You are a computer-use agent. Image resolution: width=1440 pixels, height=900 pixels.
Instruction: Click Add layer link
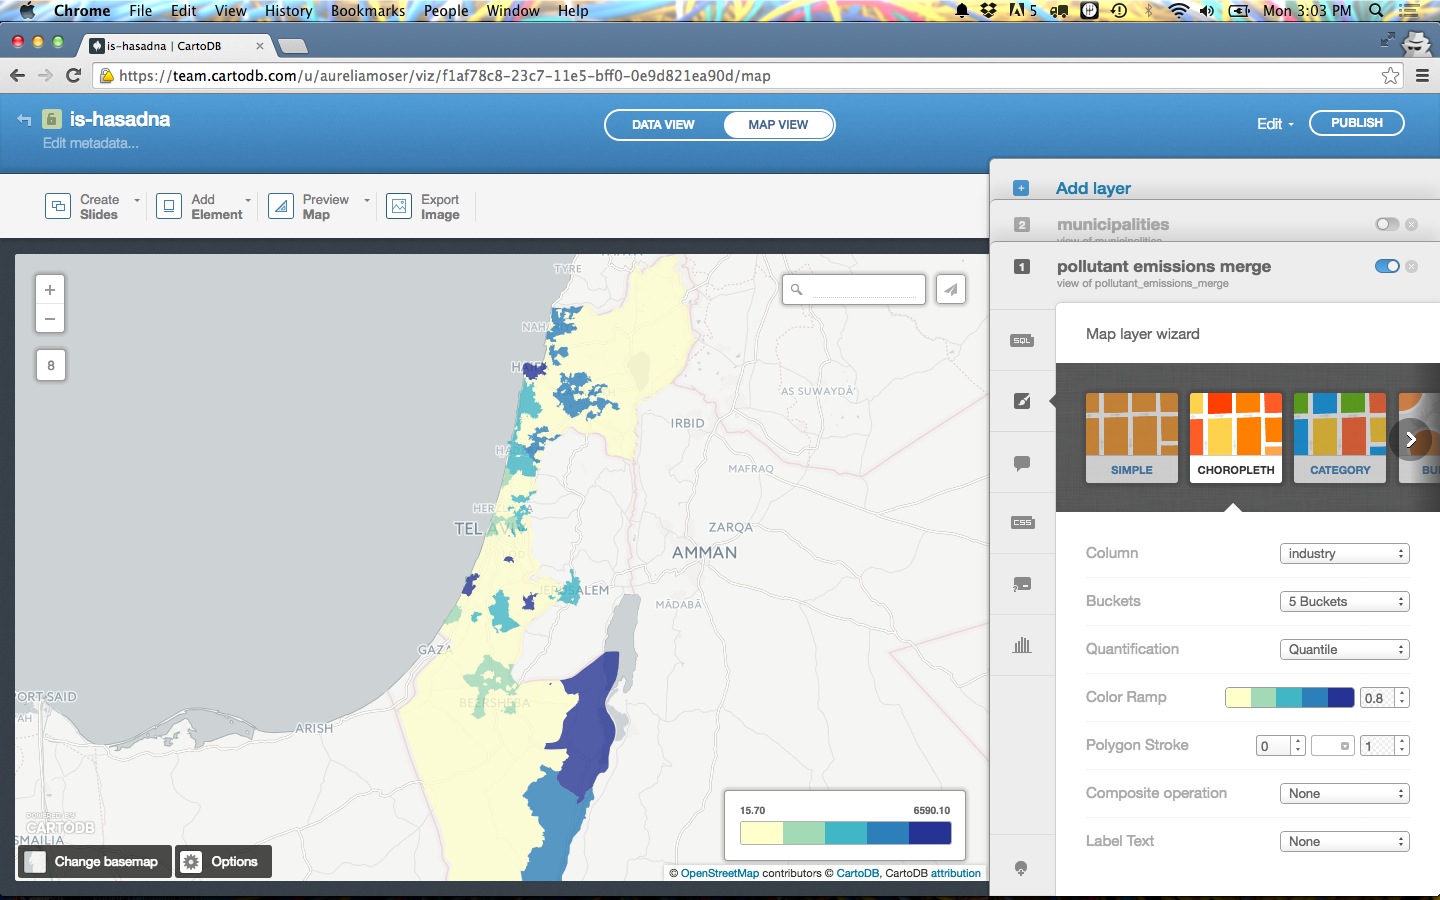[1093, 188]
